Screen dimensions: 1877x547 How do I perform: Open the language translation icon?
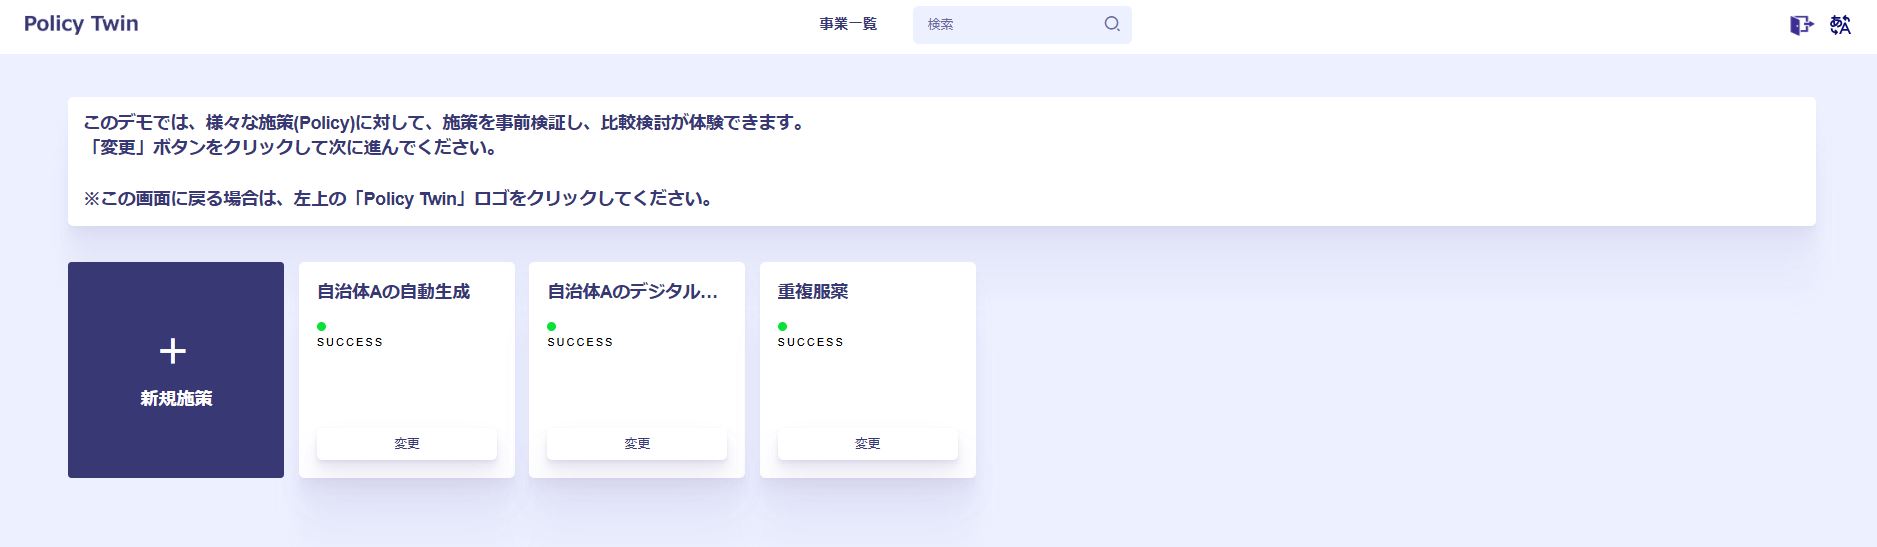pyautogui.click(x=1840, y=25)
